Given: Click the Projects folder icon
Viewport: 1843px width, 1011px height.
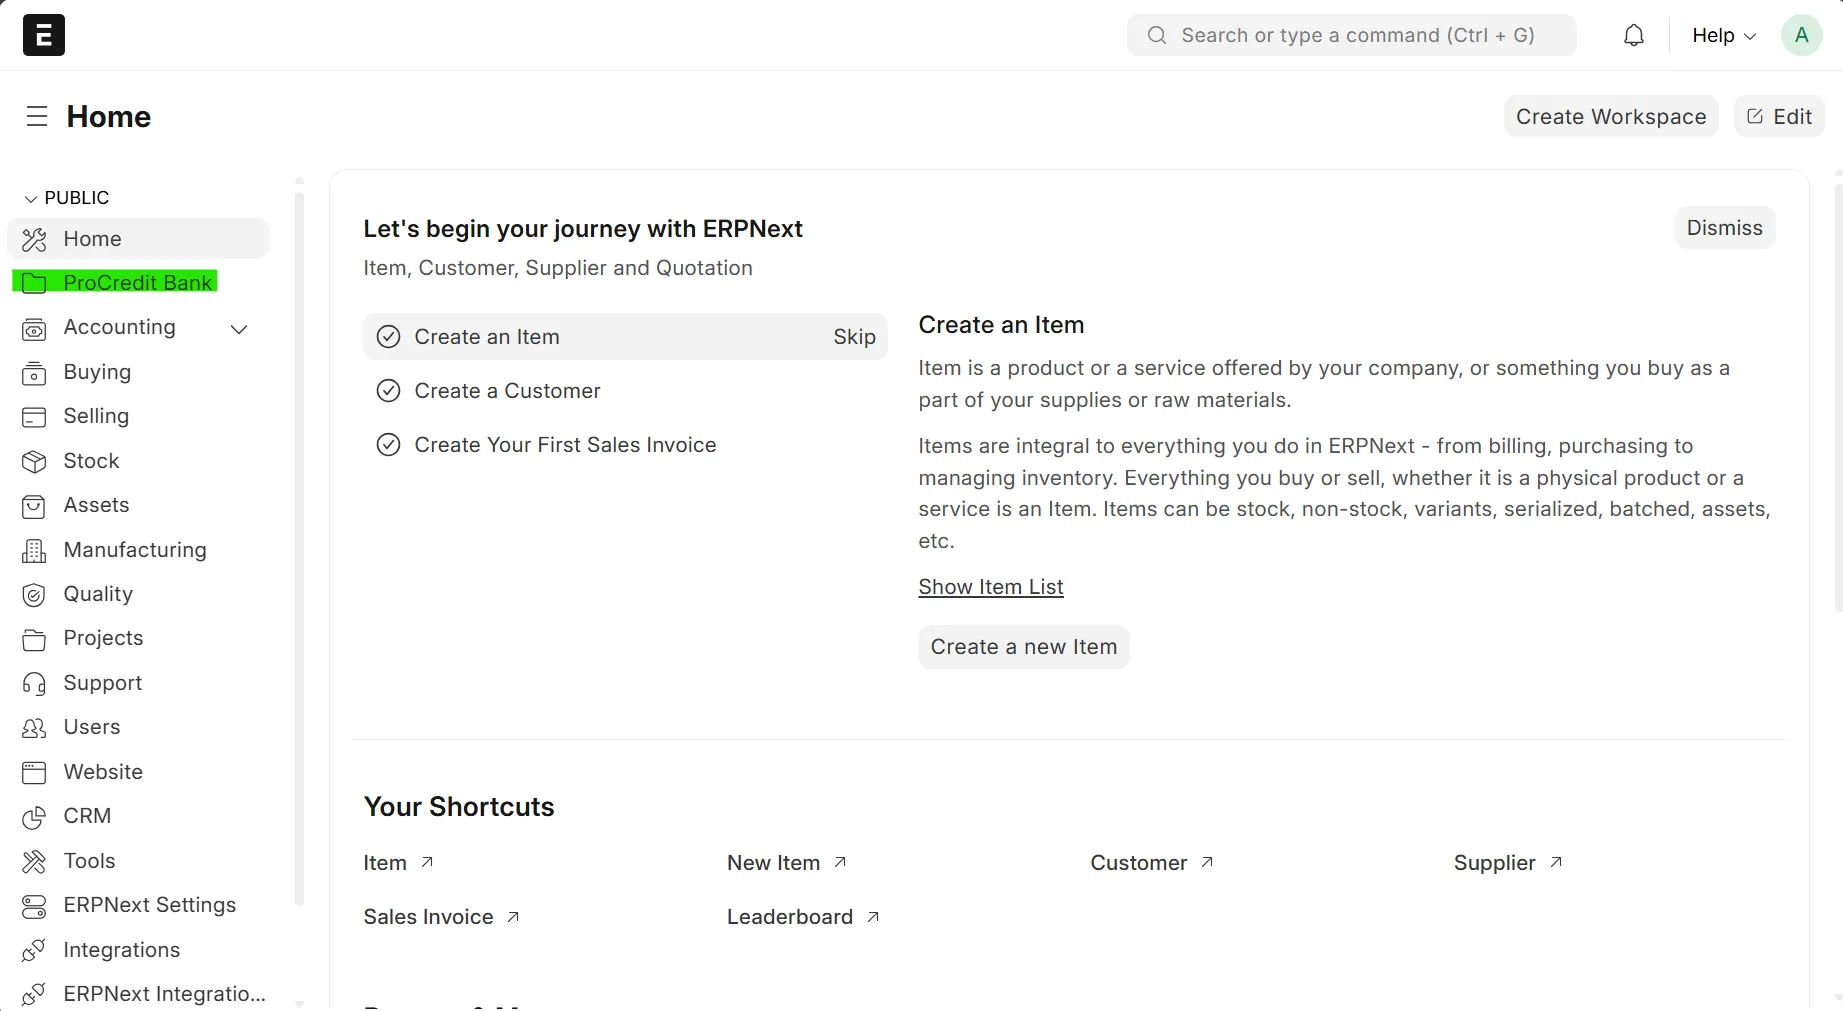Looking at the screenshot, I should (34, 639).
